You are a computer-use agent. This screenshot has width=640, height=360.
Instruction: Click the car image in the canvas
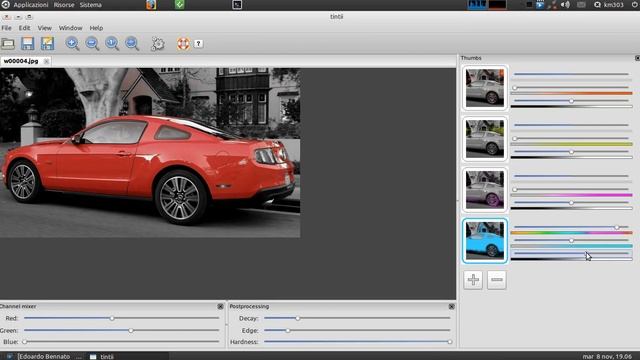click(150, 153)
